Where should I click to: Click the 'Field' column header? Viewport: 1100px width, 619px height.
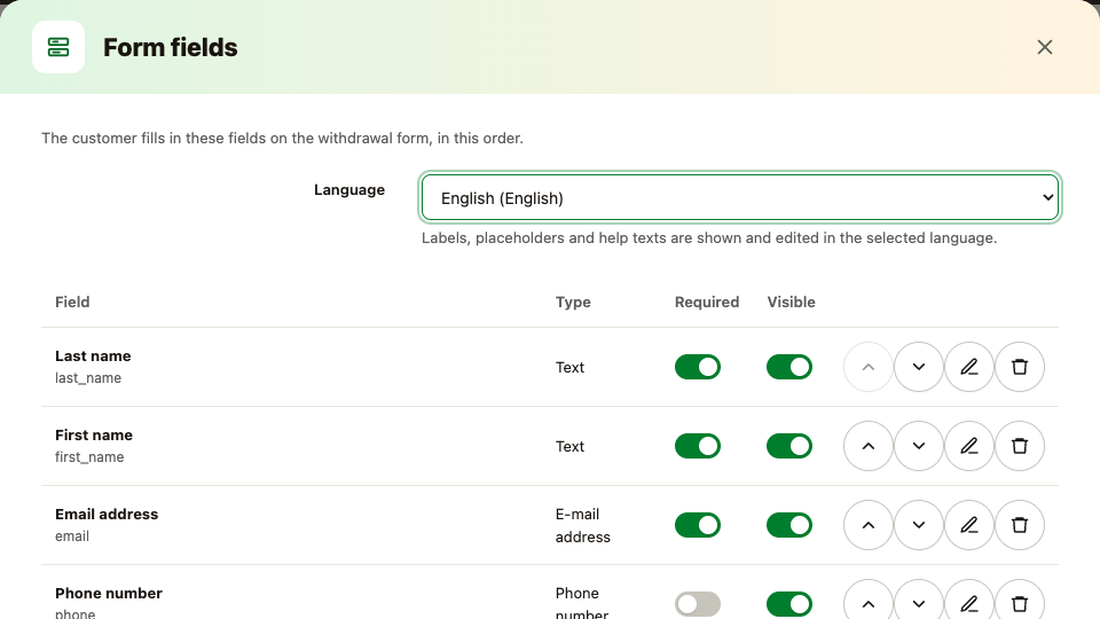tap(72, 302)
